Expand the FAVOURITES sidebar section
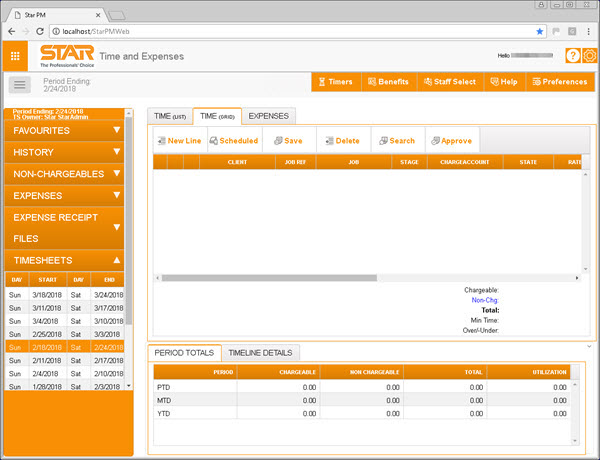This screenshot has height=460, width=600. click(64, 131)
